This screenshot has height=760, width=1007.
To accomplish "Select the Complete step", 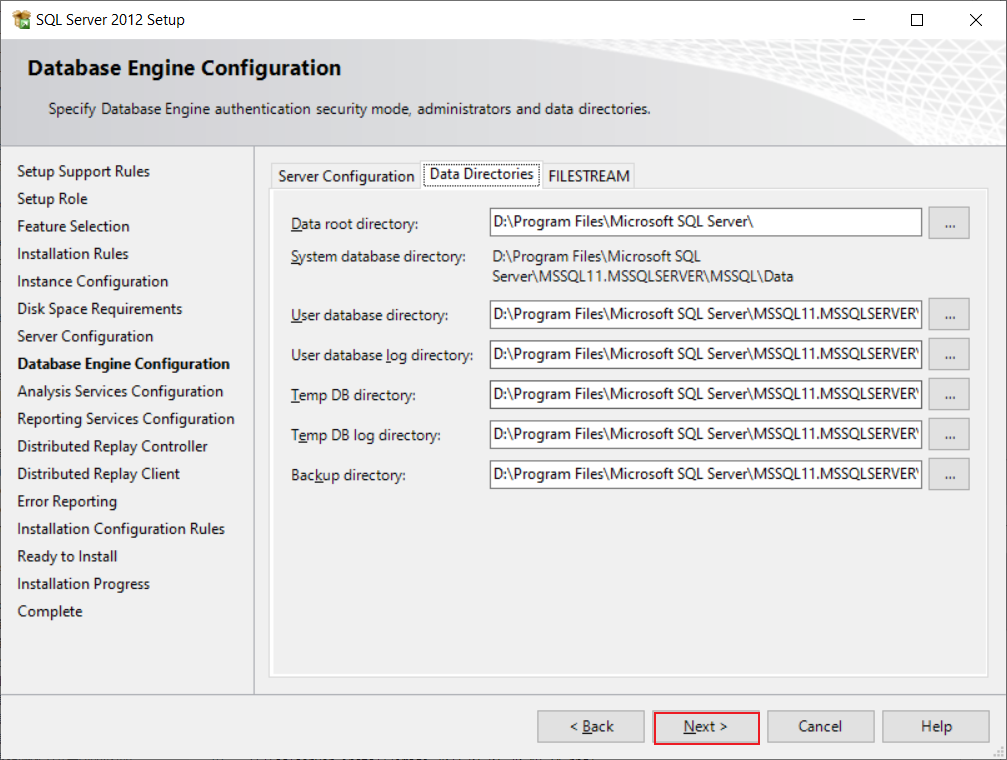I will [x=49, y=612].
